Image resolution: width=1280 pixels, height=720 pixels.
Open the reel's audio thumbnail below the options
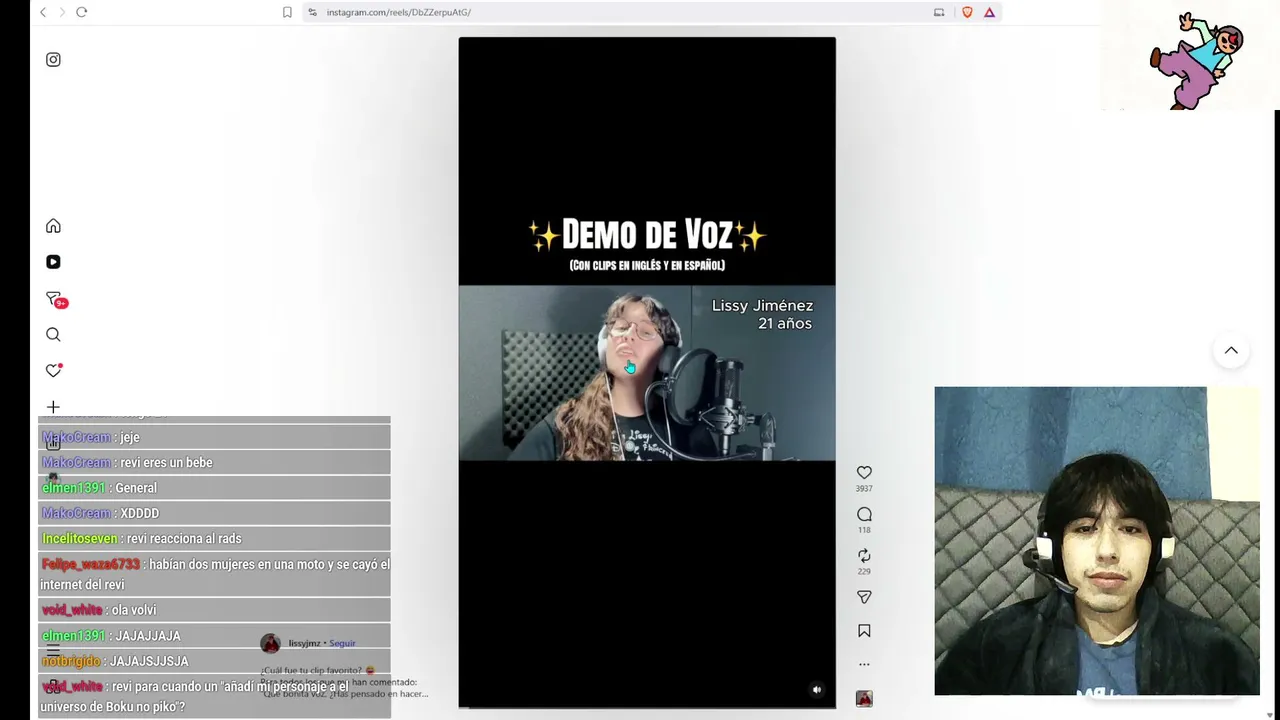tap(864, 699)
